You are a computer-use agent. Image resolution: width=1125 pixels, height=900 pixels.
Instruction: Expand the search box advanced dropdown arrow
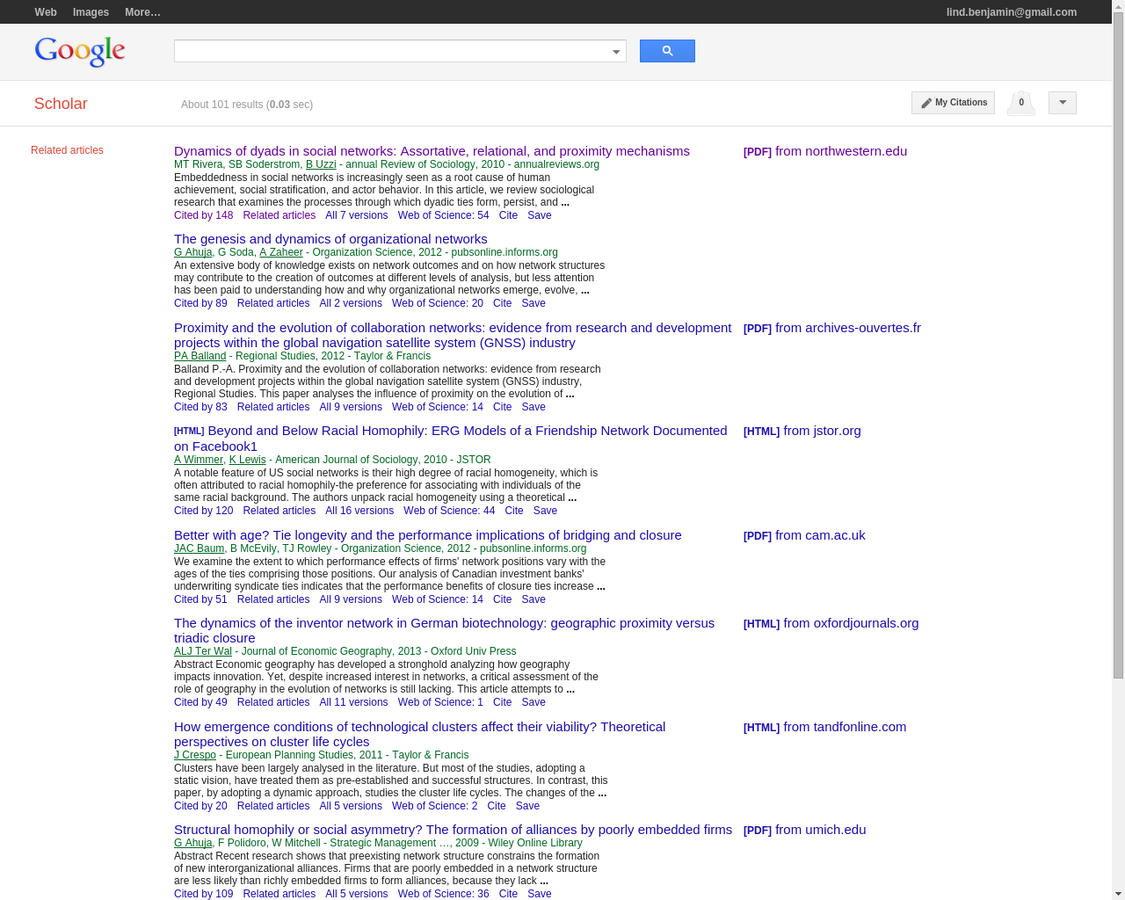[x=616, y=52]
